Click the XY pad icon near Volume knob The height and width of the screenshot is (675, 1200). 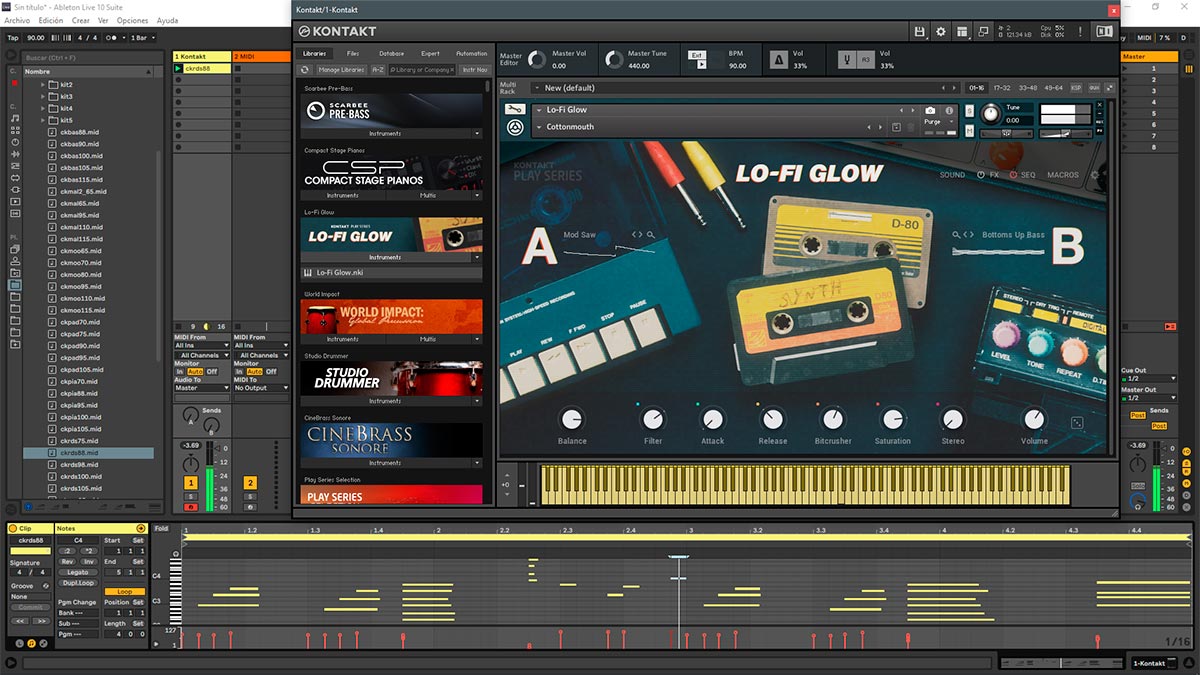[1077, 423]
